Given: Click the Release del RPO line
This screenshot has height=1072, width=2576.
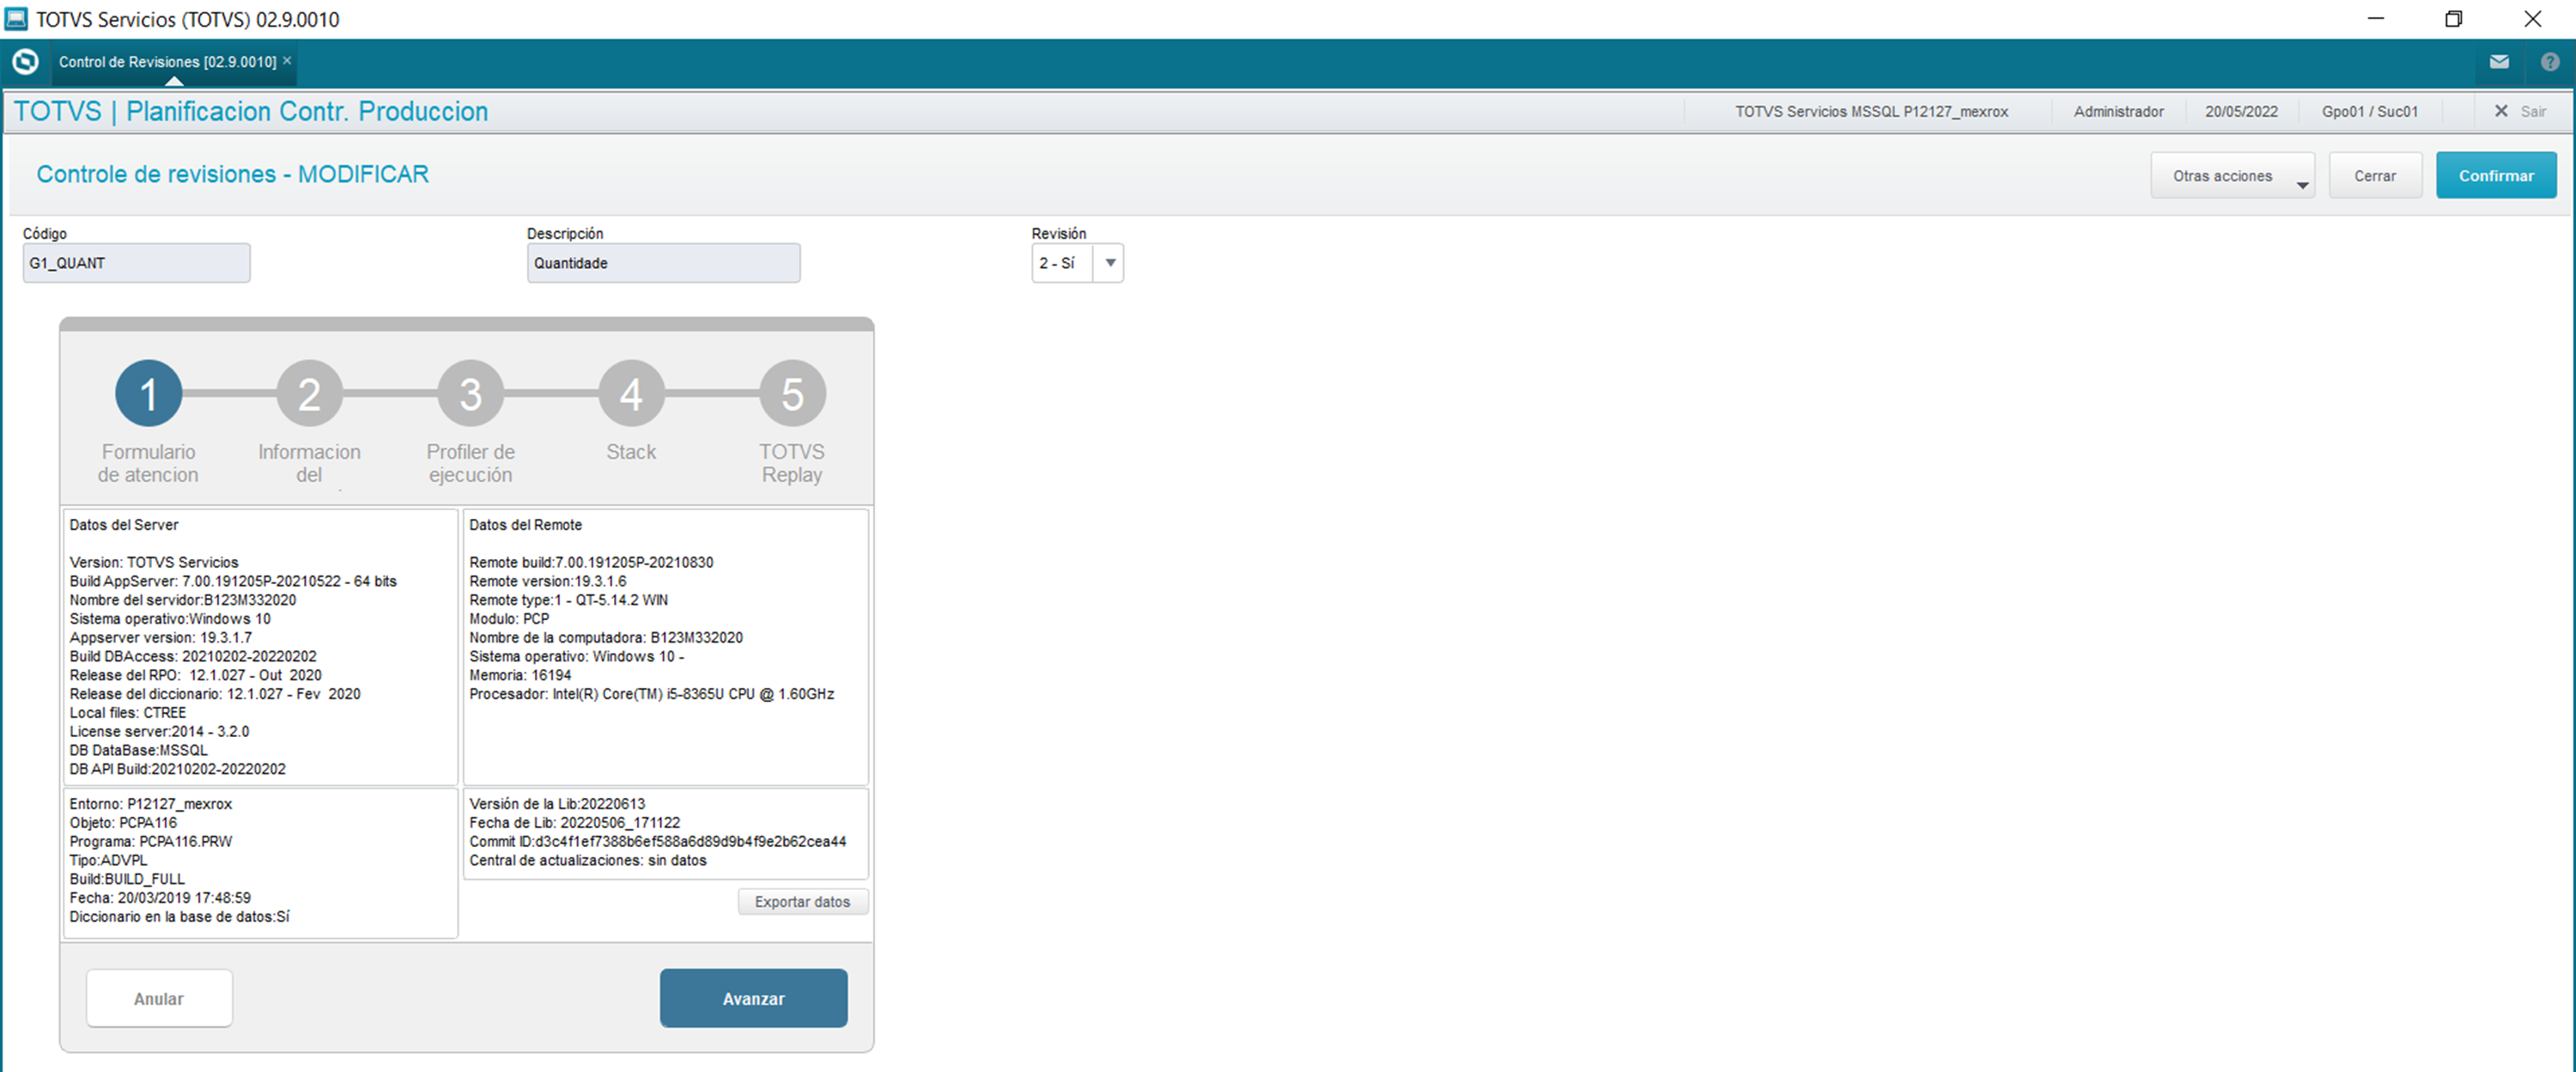Looking at the screenshot, I should (195, 675).
